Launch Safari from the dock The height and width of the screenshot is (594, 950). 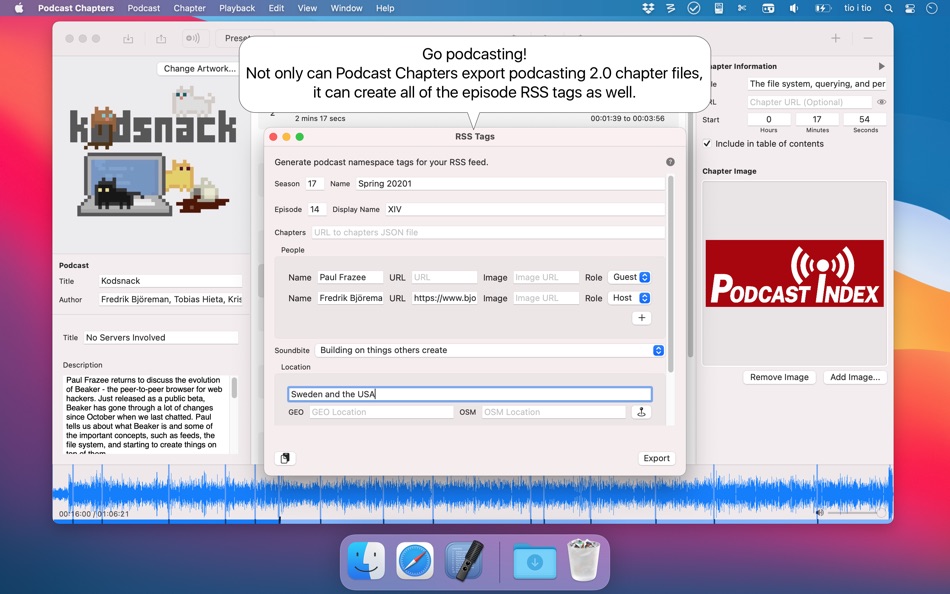[x=415, y=561]
